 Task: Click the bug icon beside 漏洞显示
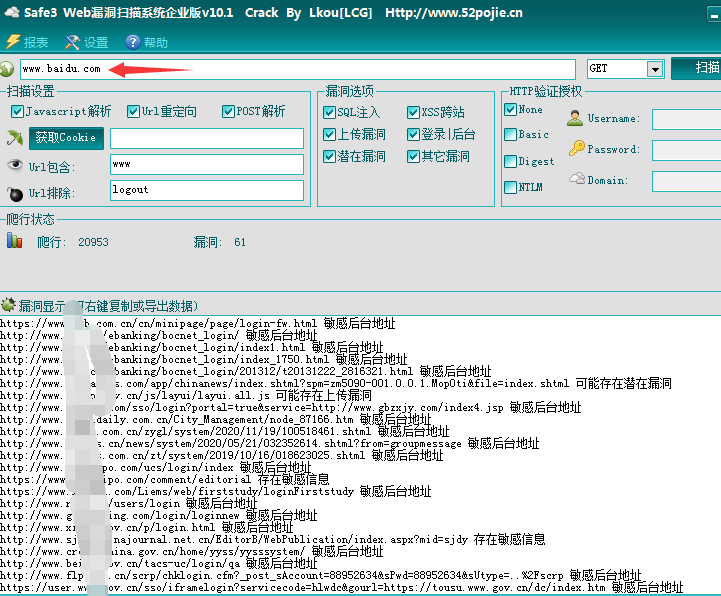coord(8,304)
